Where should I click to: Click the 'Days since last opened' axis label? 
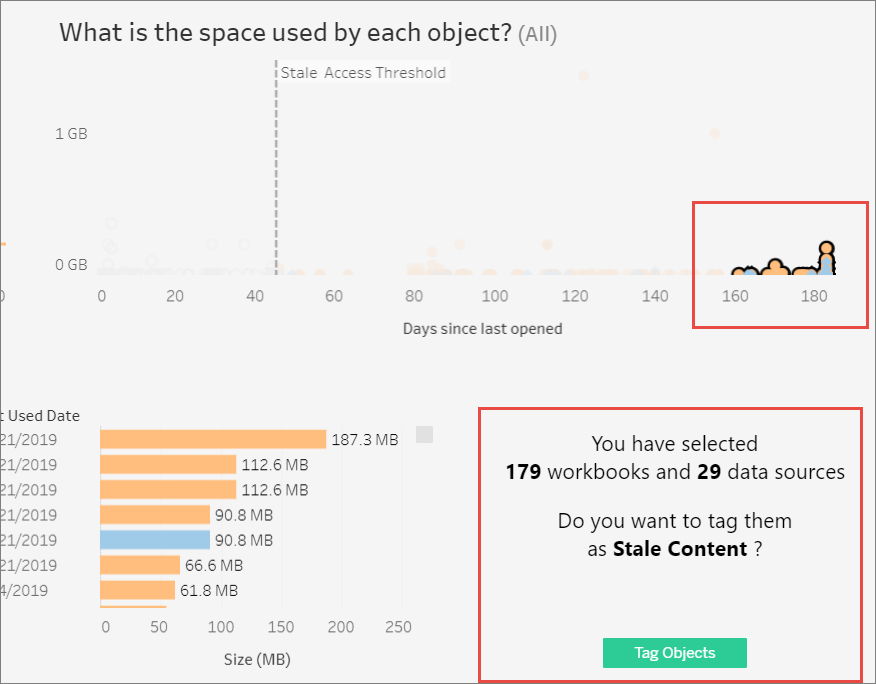[x=483, y=329]
